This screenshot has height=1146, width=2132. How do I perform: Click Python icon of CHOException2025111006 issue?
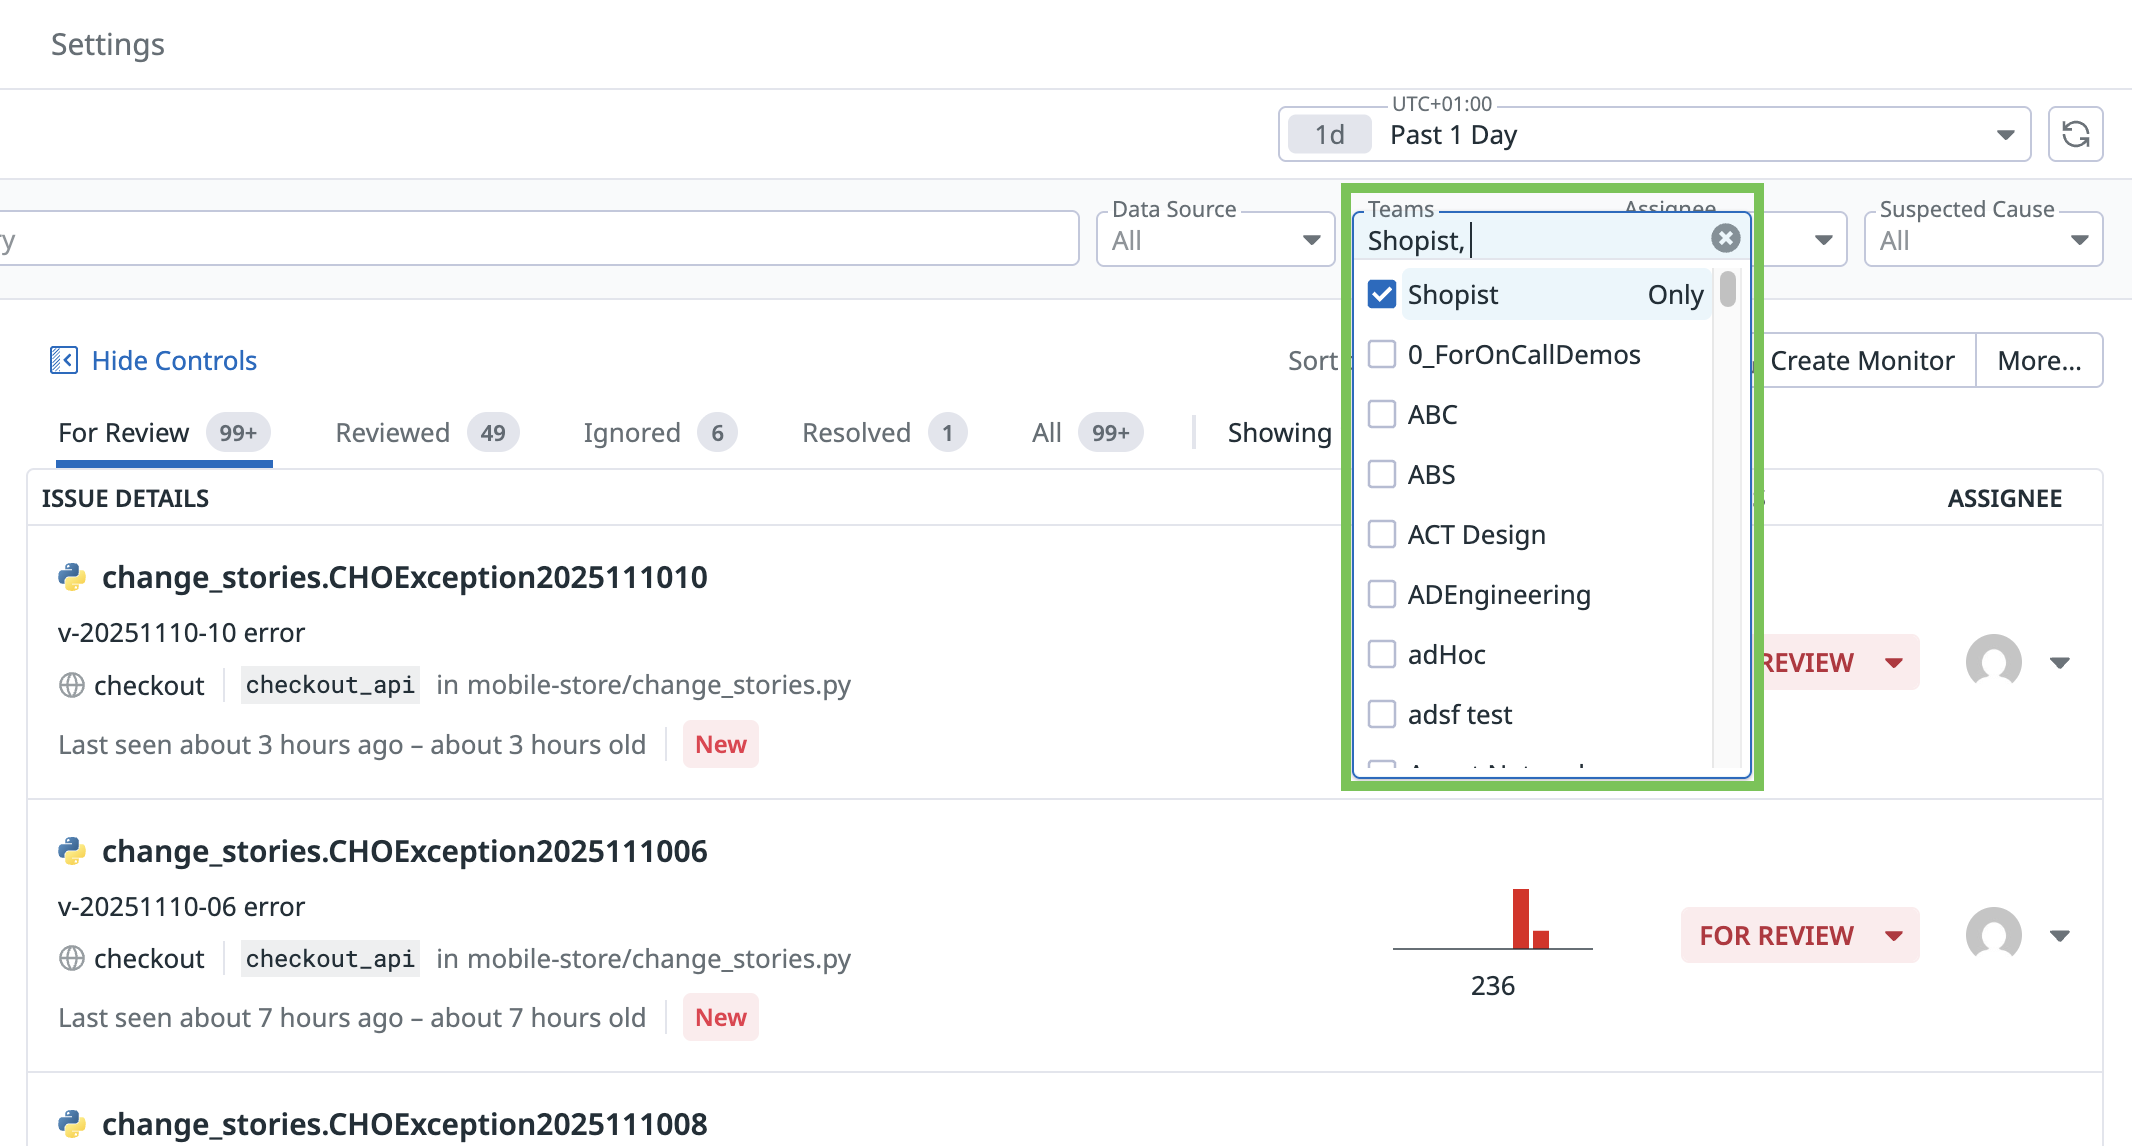72,851
